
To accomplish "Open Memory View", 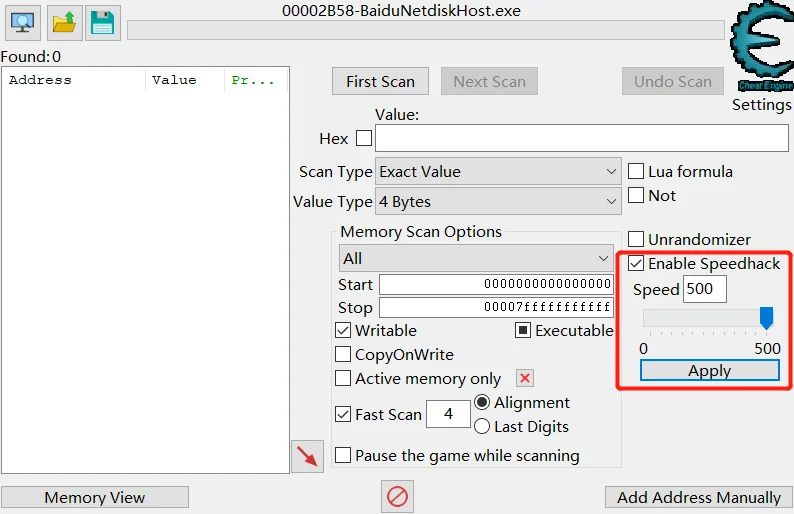I will point(95,497).
